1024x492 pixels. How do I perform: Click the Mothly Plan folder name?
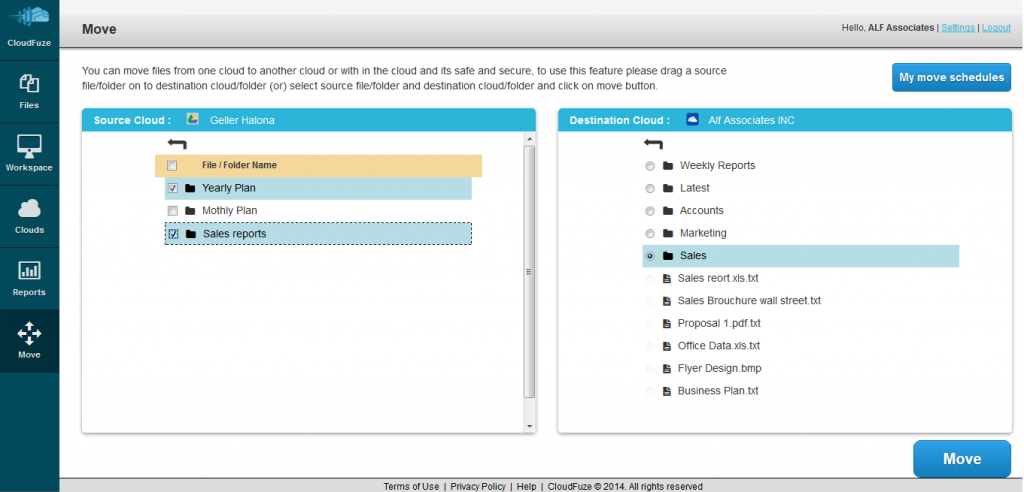coord(229,211)
